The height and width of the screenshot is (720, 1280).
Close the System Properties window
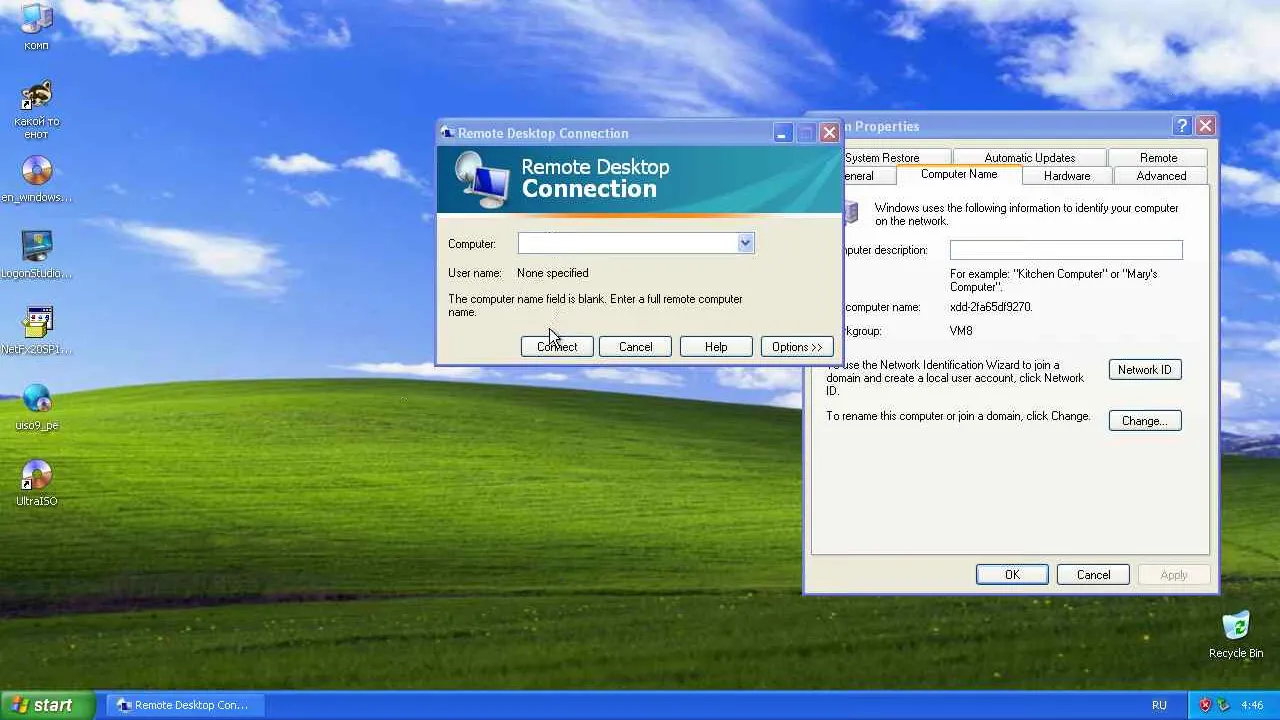[x=1205, y=126]
